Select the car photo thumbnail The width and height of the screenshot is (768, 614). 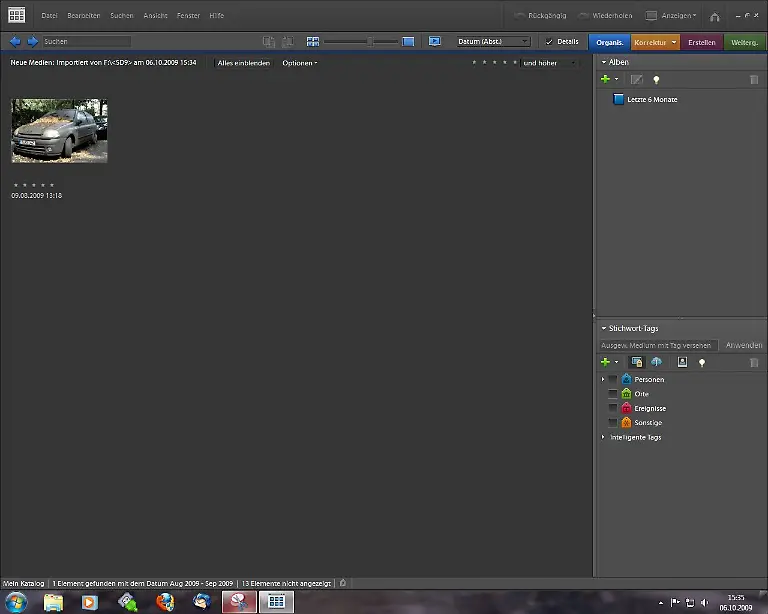[x=59, y=131]
